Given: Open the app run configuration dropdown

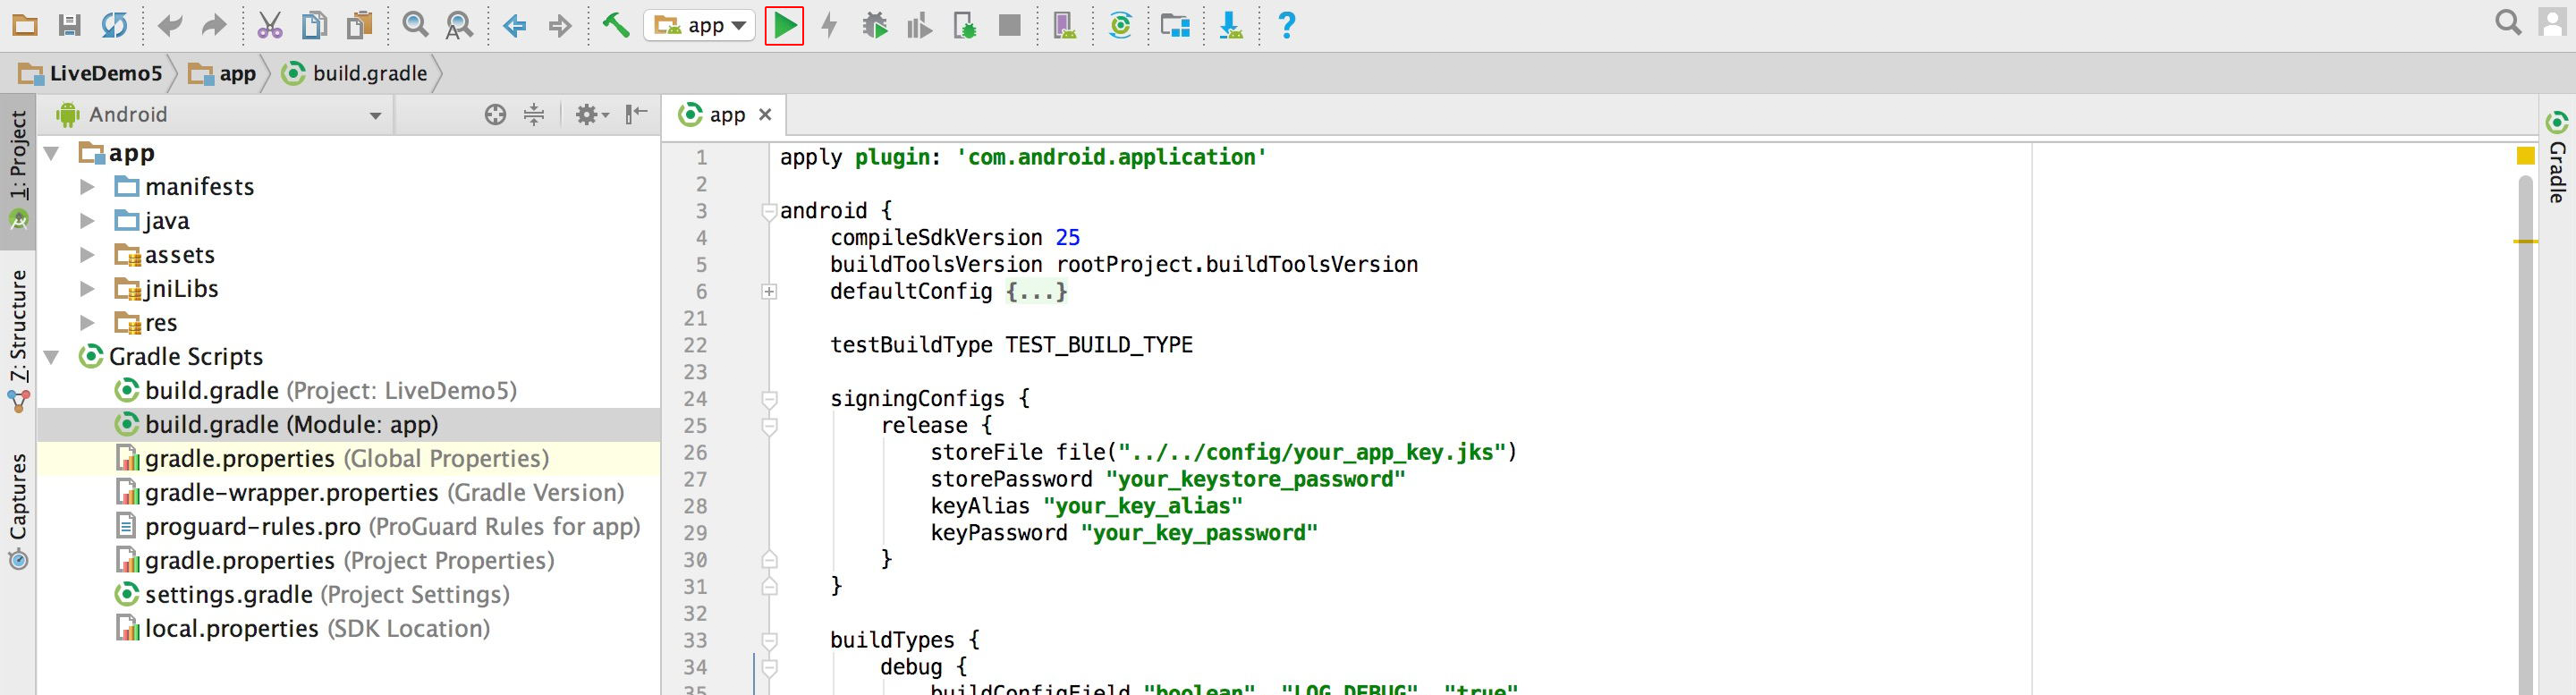Looking at the screenshot, I should point(699,26).
